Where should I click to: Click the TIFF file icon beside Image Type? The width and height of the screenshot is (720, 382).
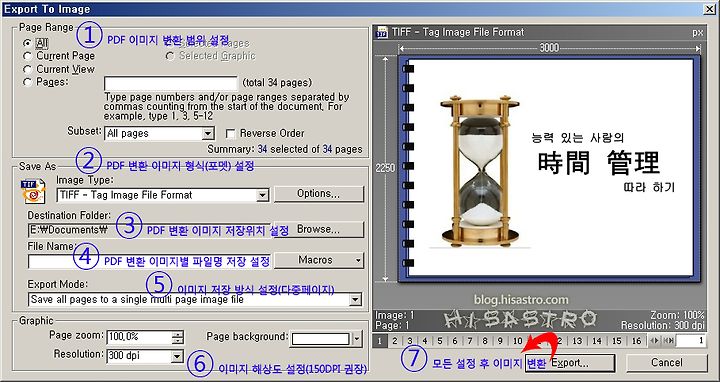(33, 191)
